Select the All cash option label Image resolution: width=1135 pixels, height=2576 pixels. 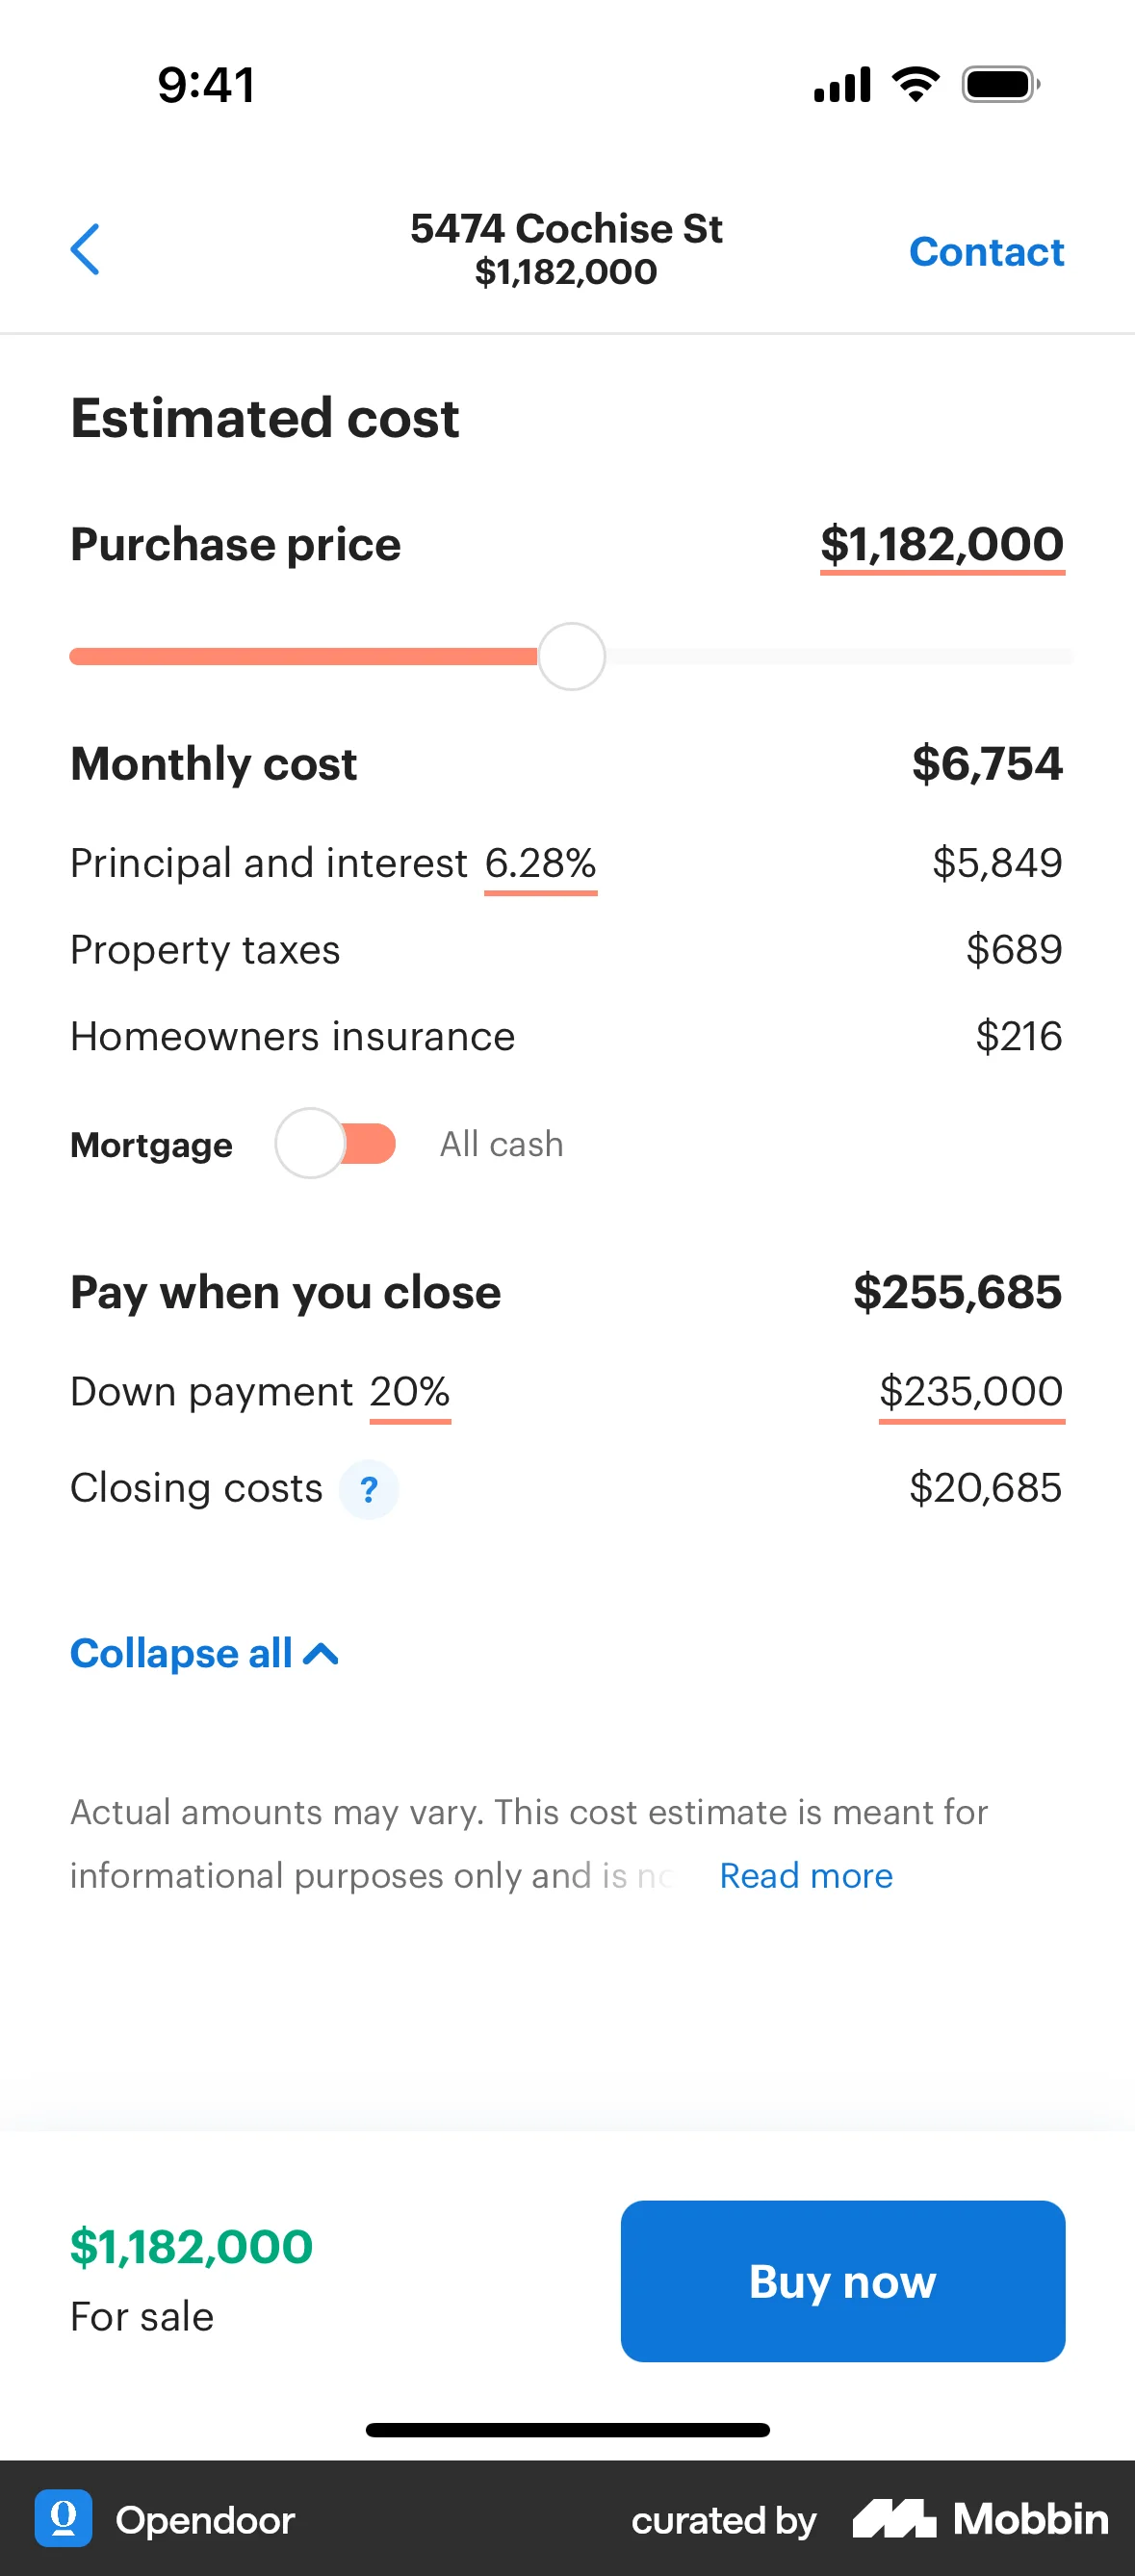pyautogui.click(x=502, y=1144)
